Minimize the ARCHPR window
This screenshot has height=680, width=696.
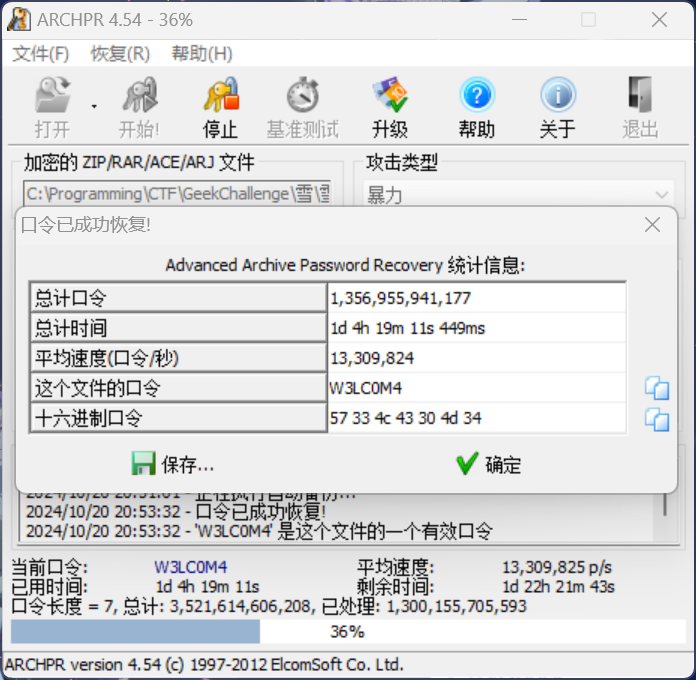click(x=519, y=20)
